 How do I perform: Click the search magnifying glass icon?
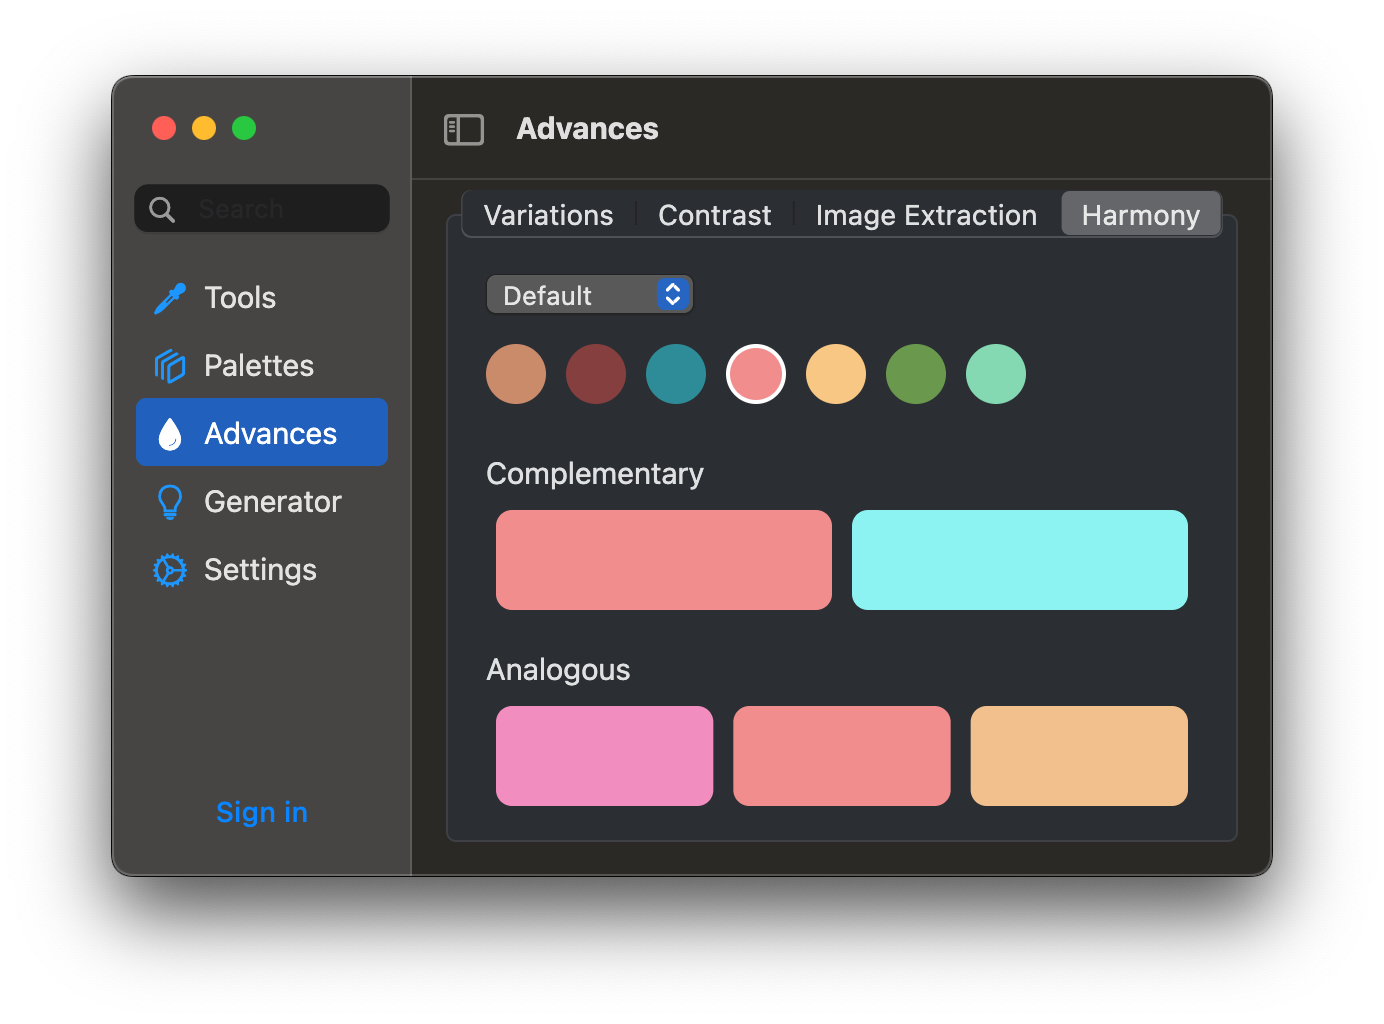tap(162, 209)
